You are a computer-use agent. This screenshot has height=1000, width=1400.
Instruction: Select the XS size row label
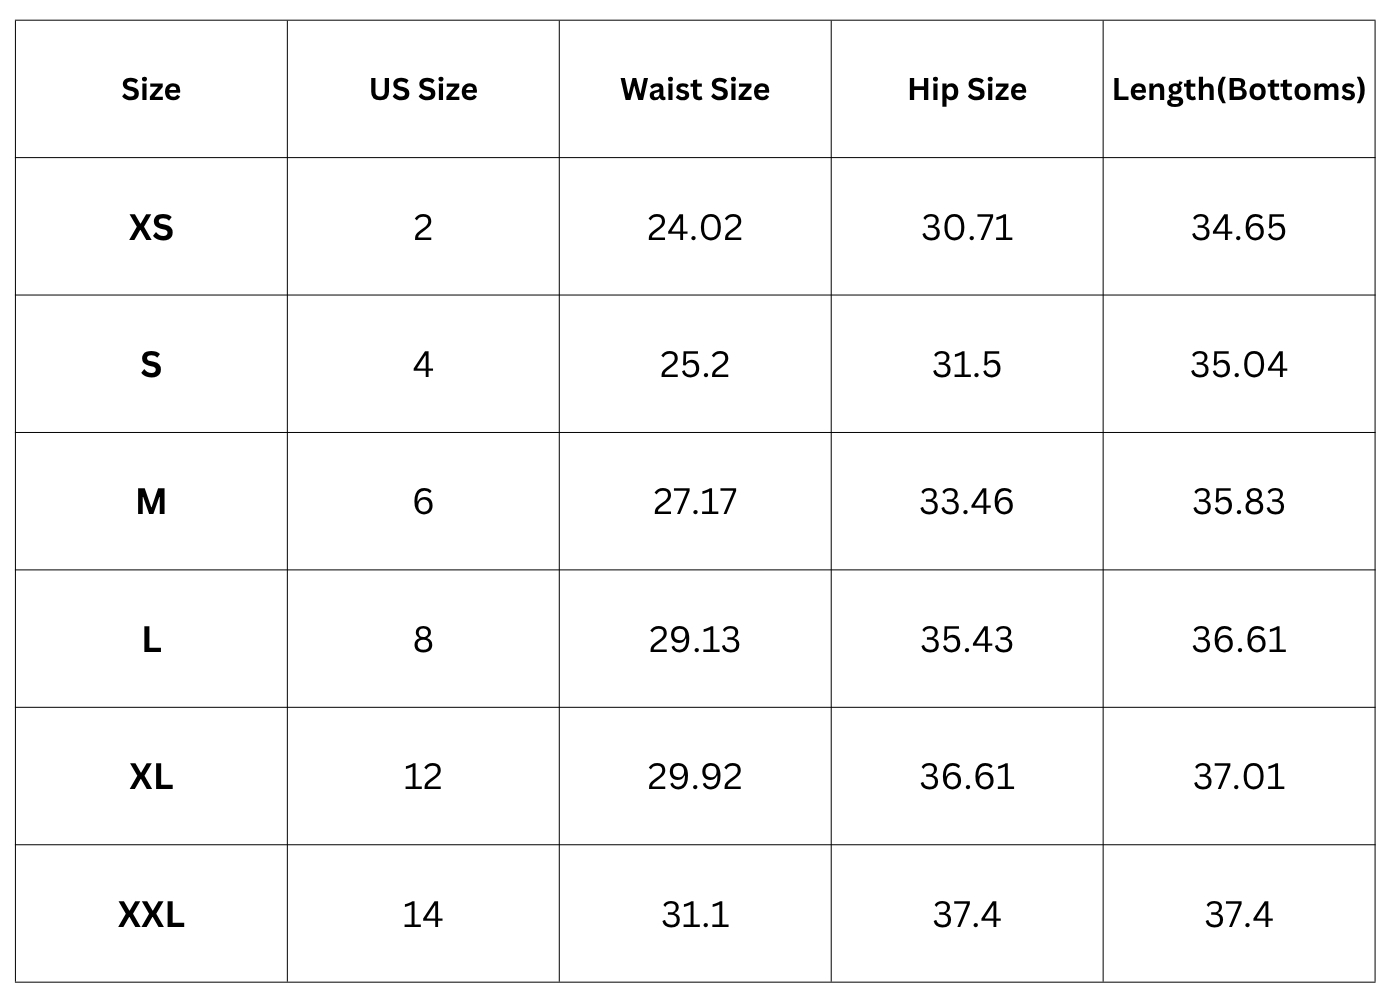coord(151,228)
